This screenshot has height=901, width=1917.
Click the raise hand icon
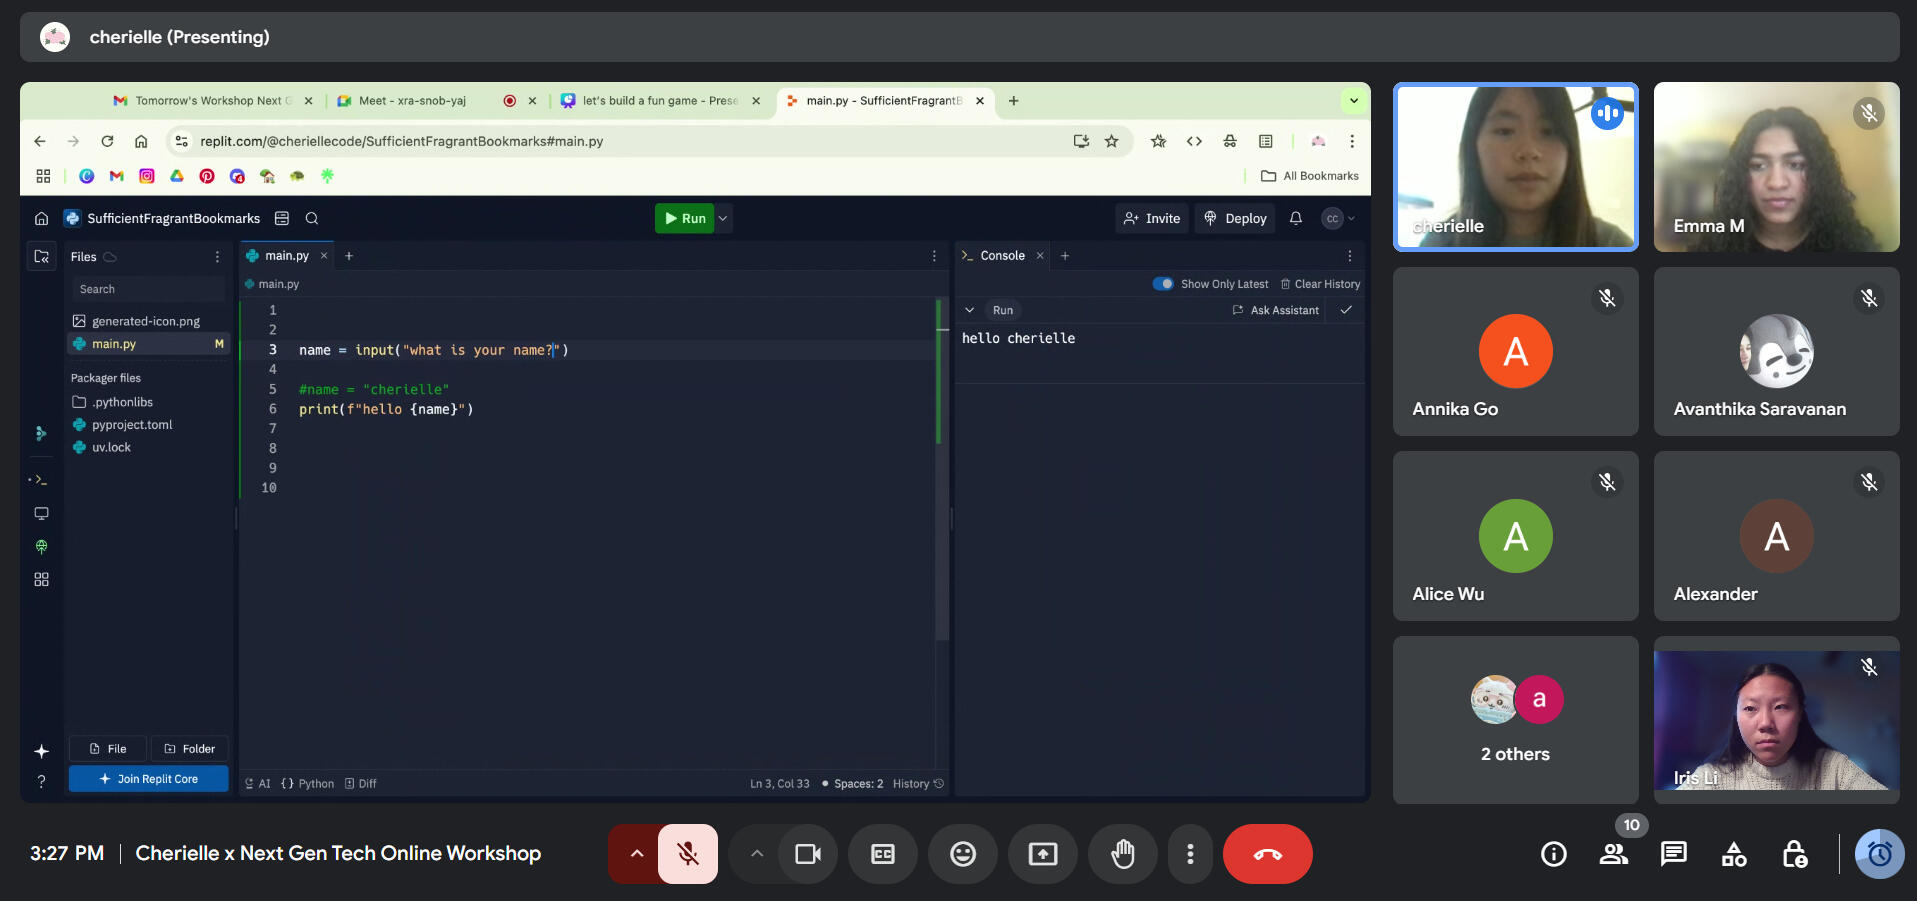click(x=1123, y=854)
